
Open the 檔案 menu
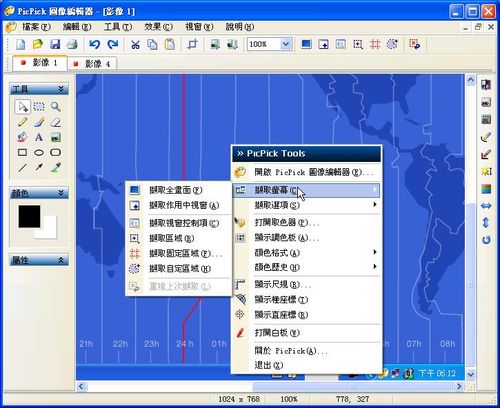36,27
